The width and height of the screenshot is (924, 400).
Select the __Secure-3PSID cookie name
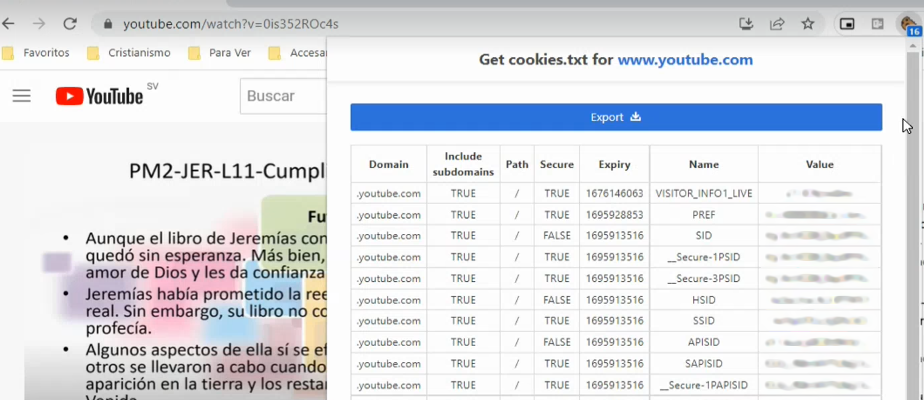pyautogui.click(x=704, y=279)
